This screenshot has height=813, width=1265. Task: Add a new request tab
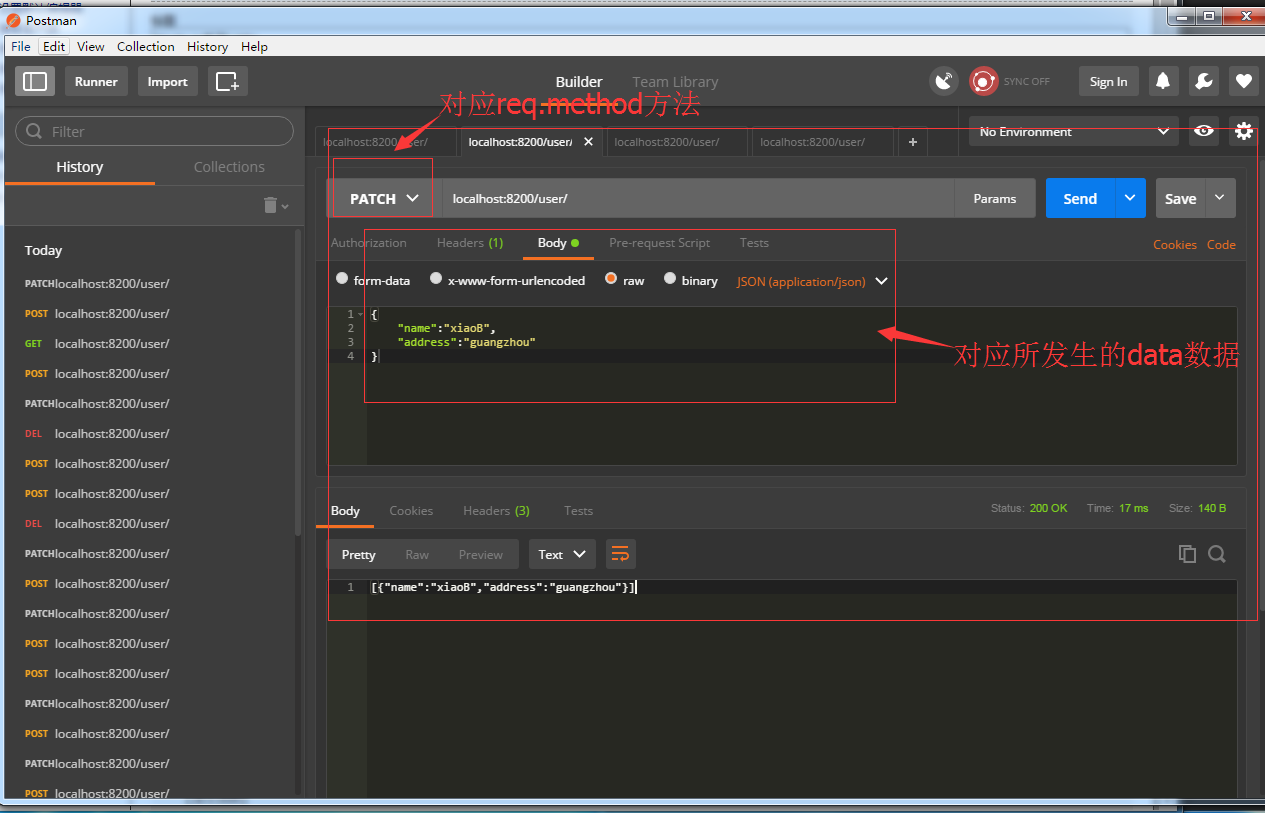[912, 143]
